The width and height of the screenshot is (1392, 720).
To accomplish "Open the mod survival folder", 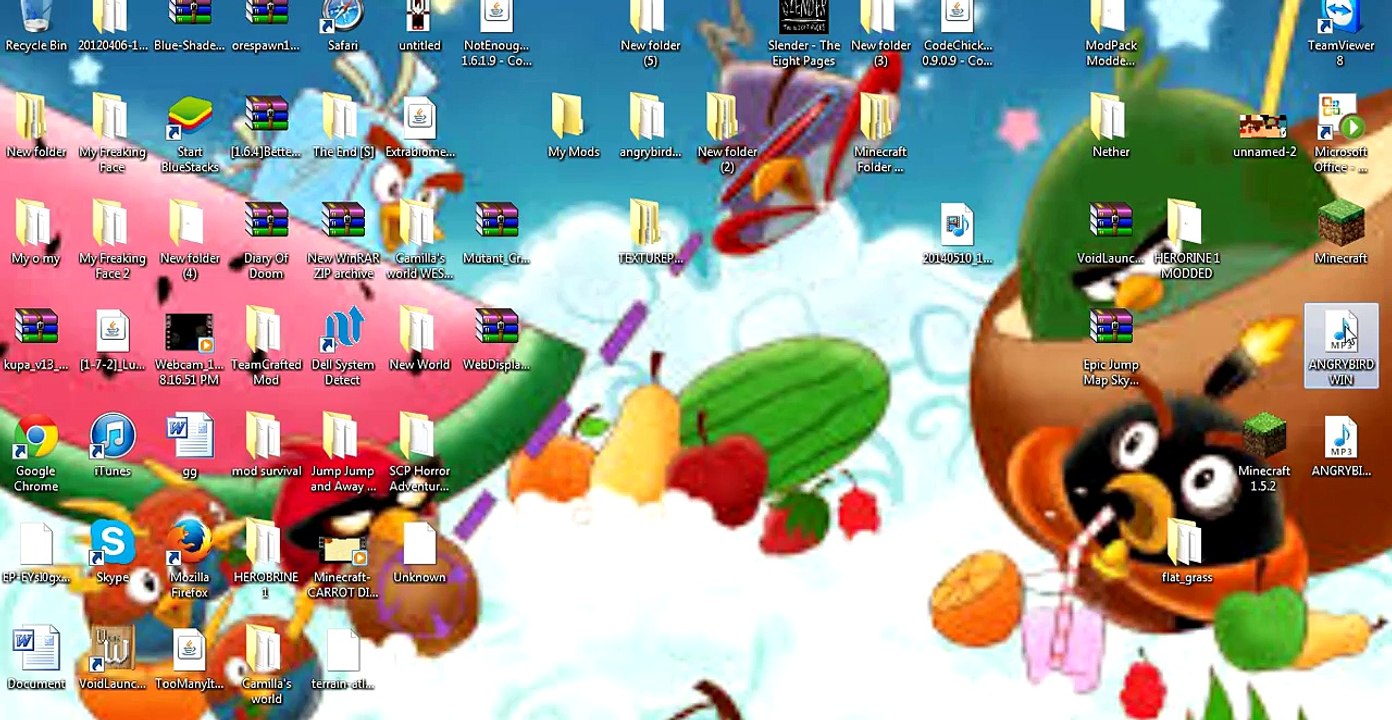I will click(266, 447).
